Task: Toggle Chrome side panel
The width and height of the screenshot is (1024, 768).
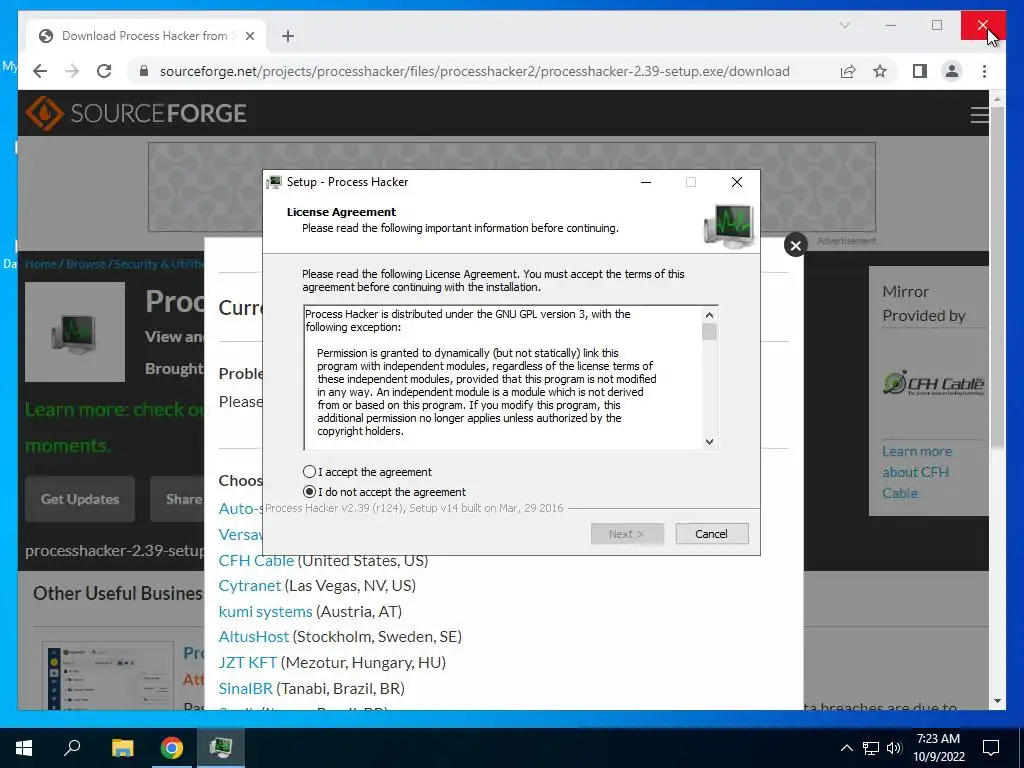Action: tap(920, 71)
